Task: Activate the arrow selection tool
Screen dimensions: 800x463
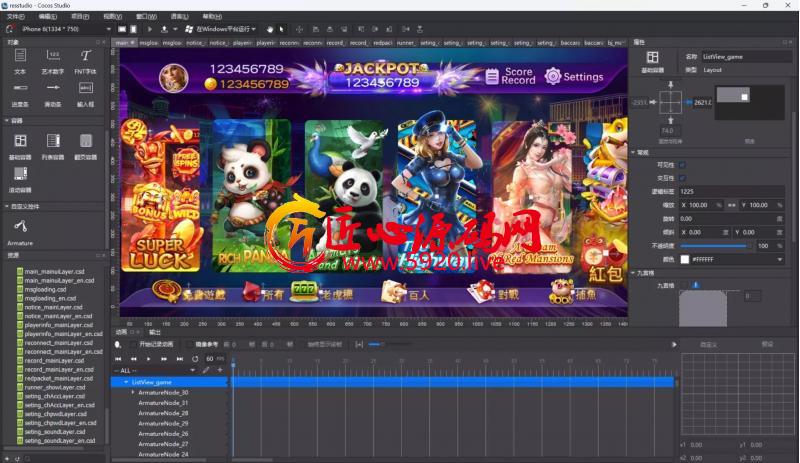Action: 282,30
